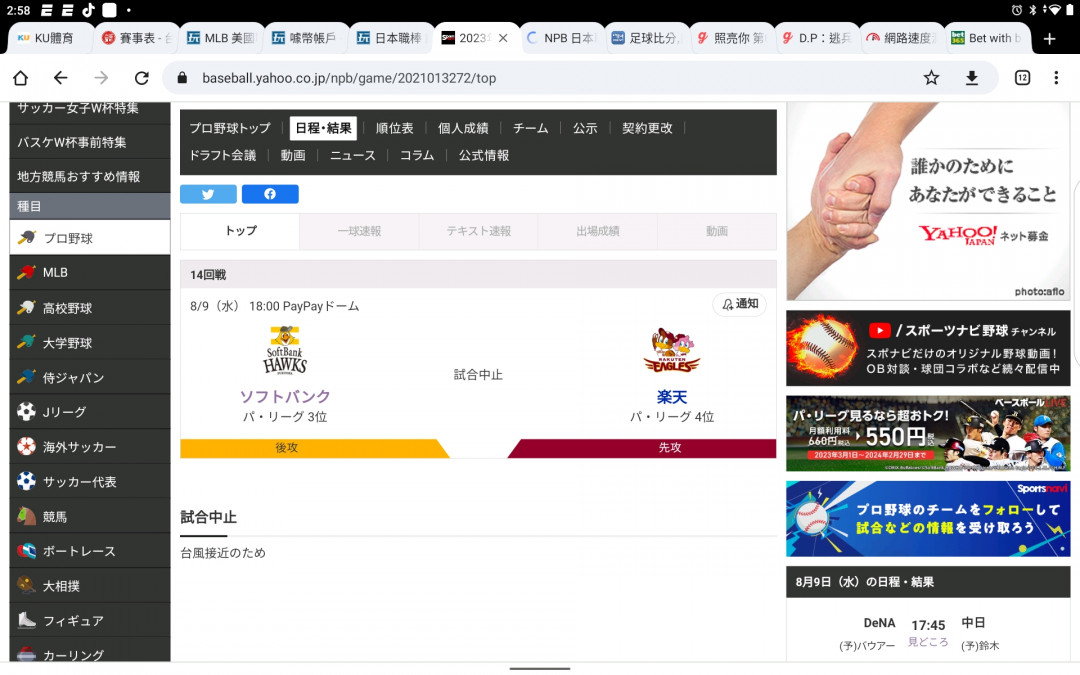Reload the current page
Screen dimensions: 1080x675
pos(142,78)
